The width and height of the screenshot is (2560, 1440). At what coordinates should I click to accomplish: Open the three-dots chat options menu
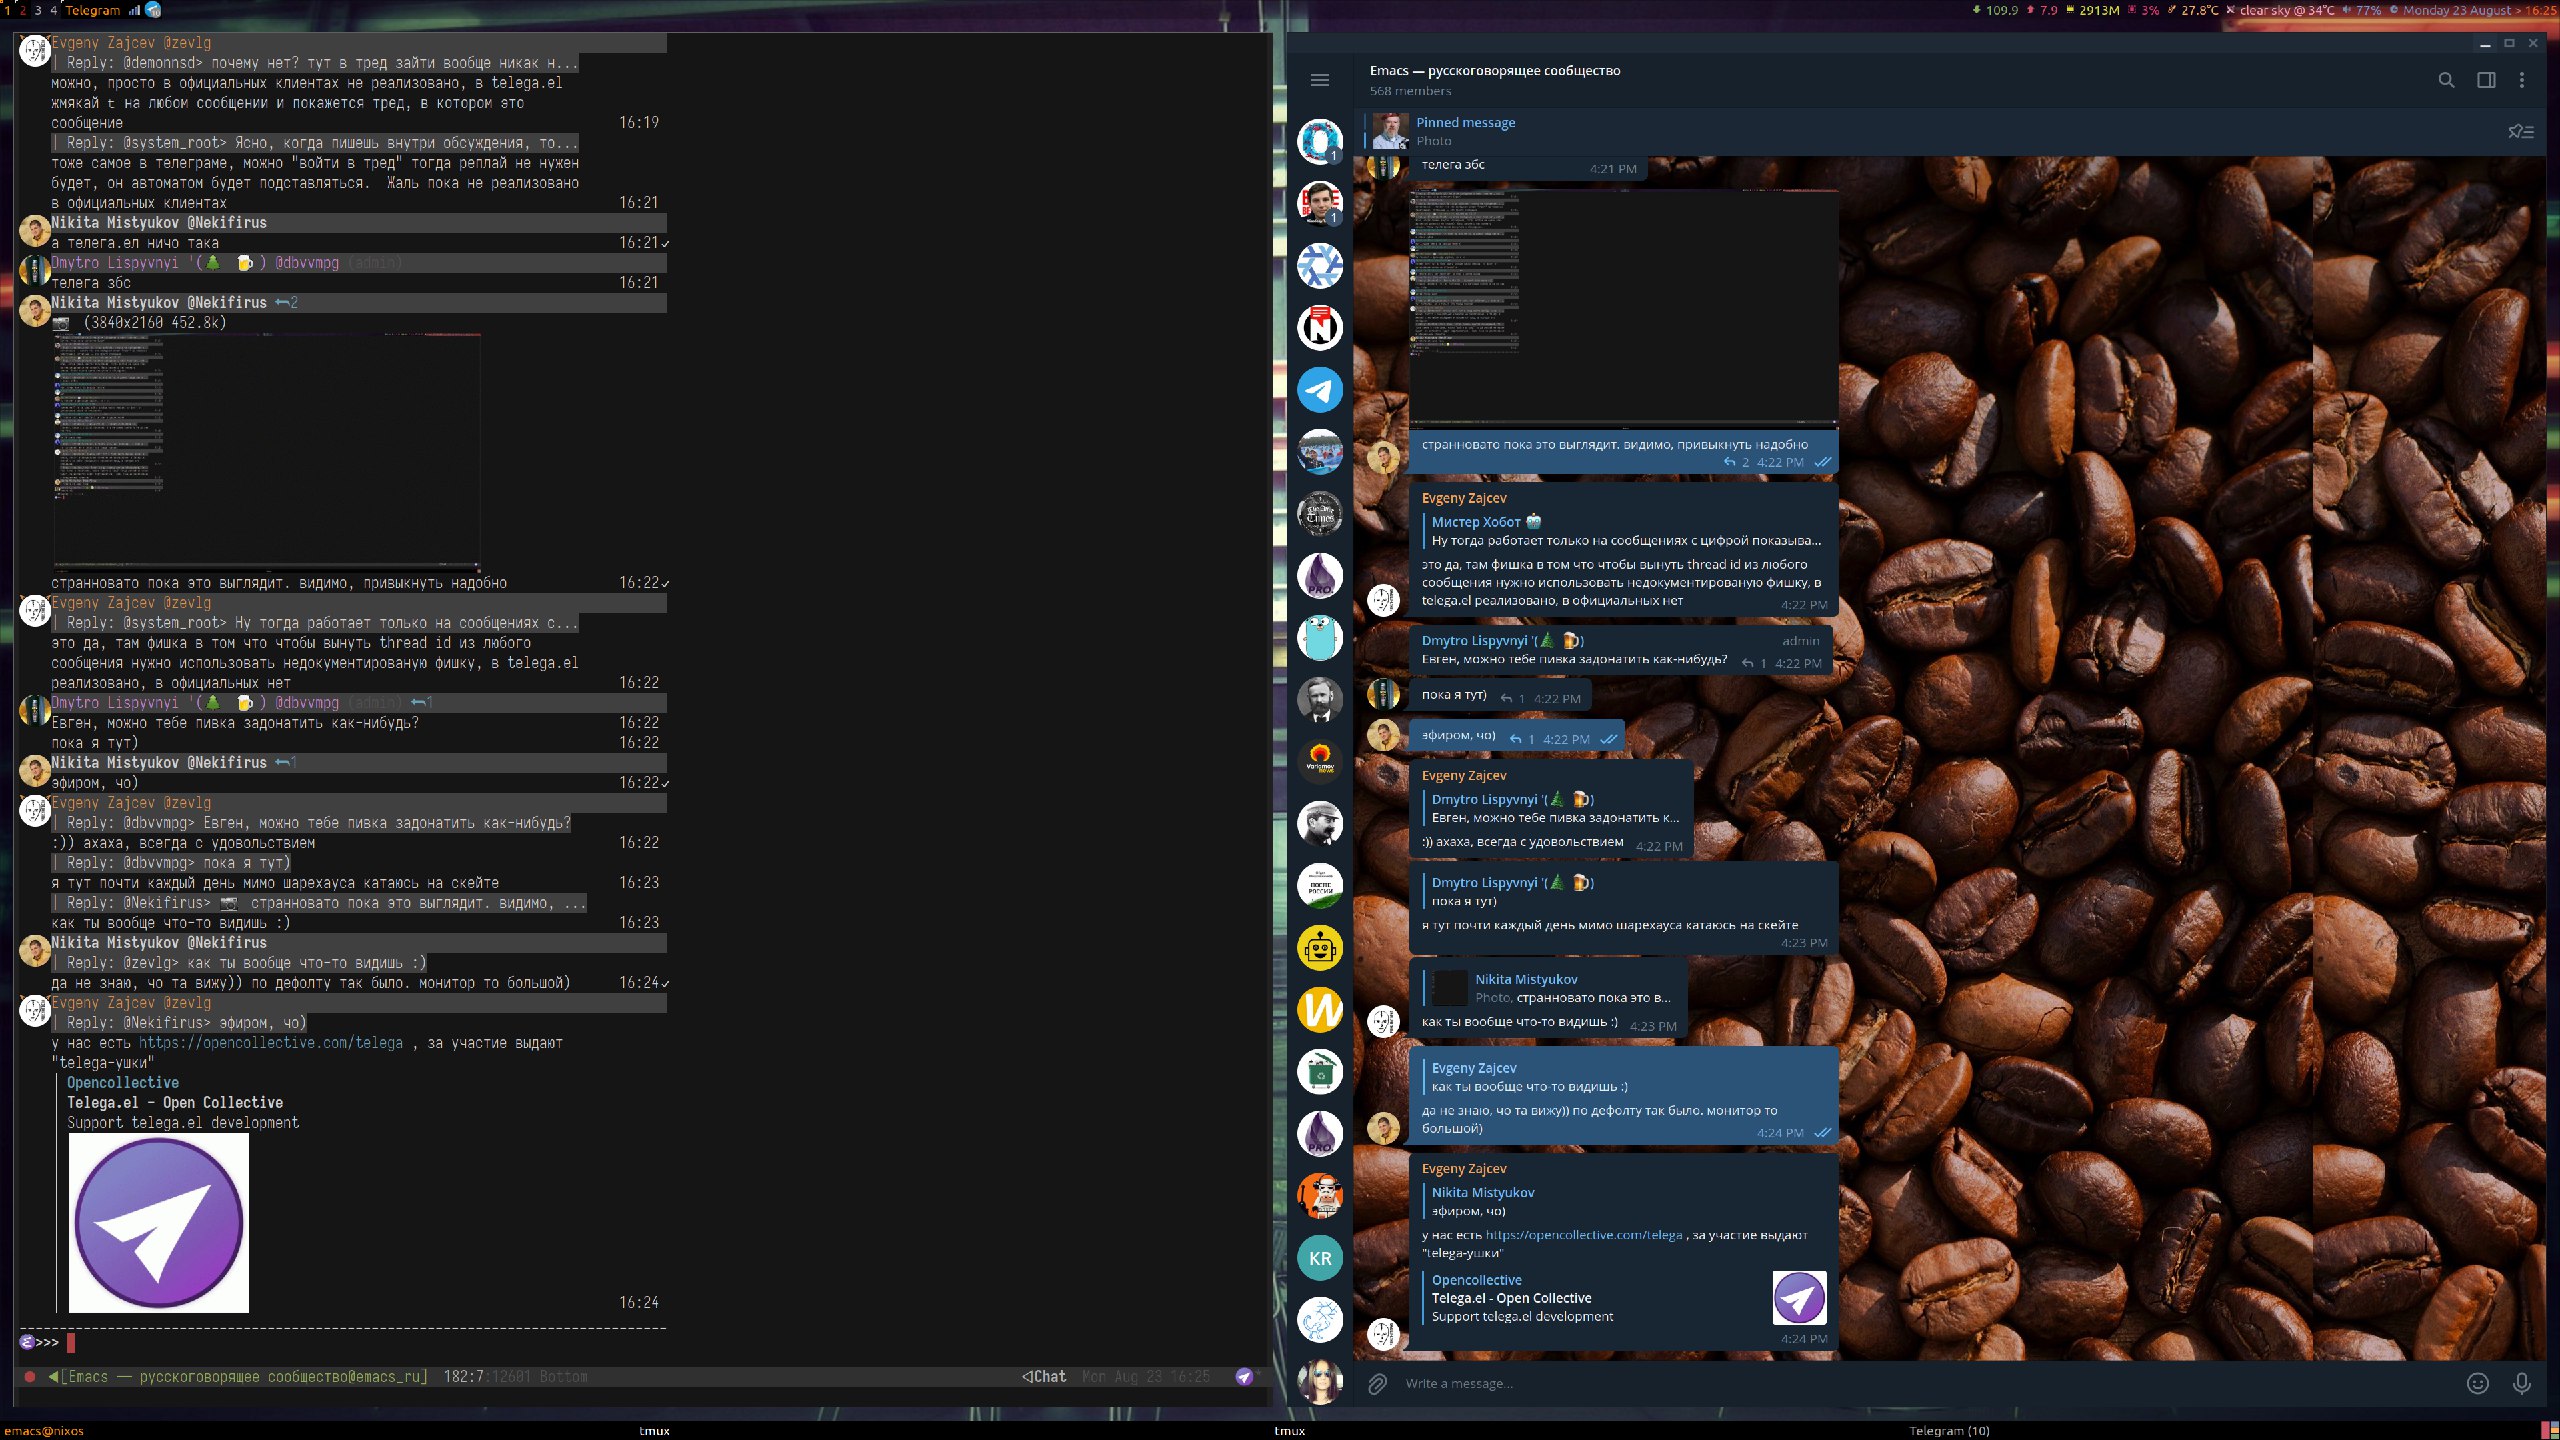coord(2522,80)
